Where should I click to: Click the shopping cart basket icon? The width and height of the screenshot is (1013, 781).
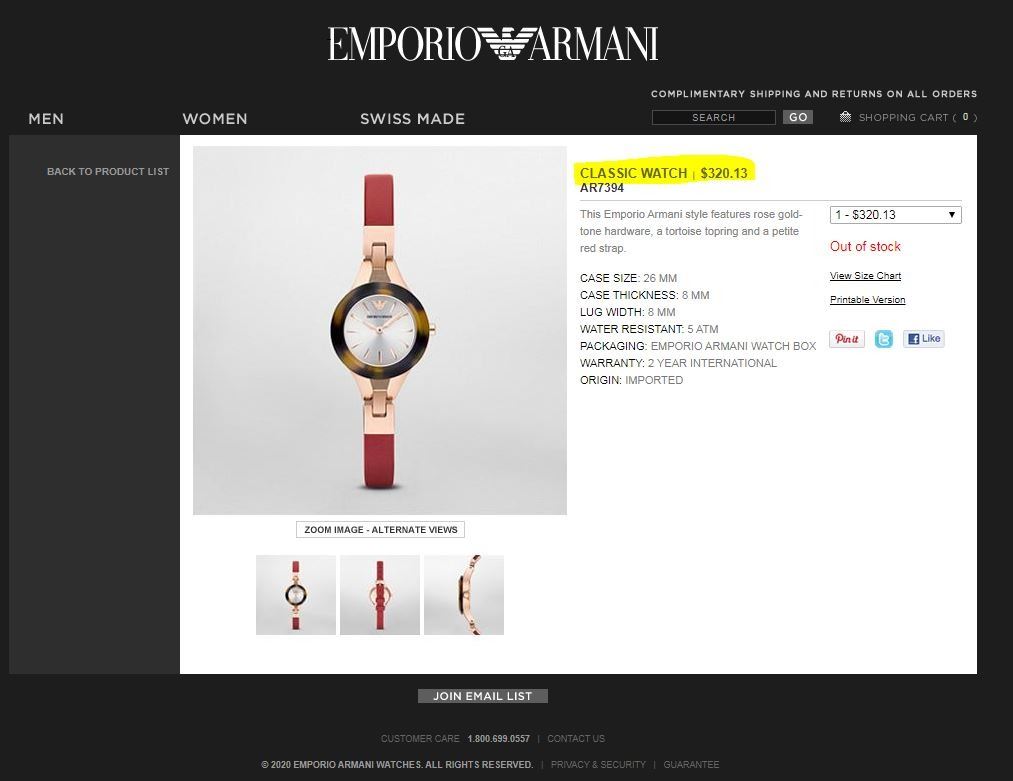point(845,116)
